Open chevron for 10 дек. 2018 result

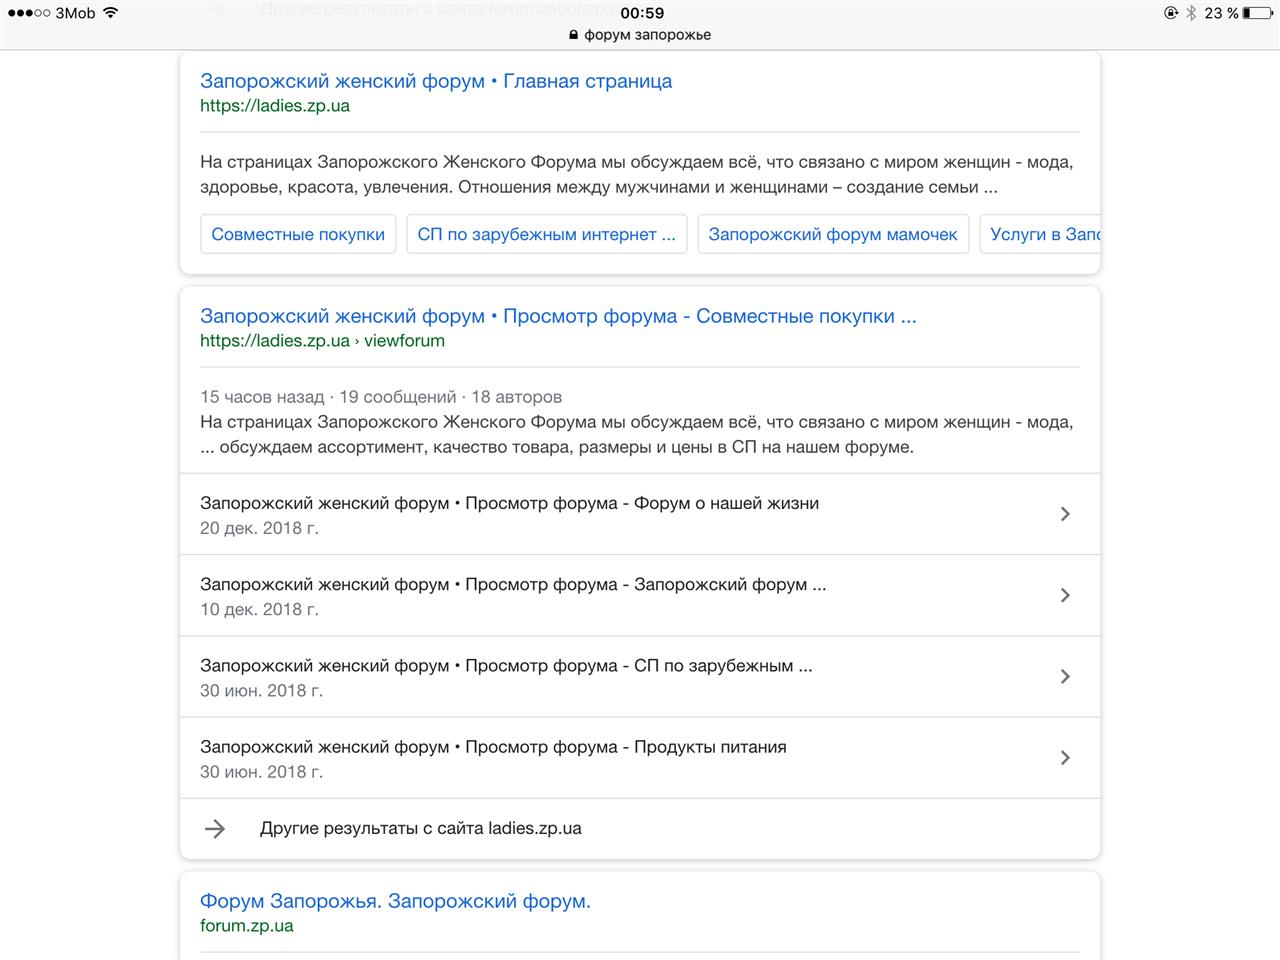(x=1064, y=595)
